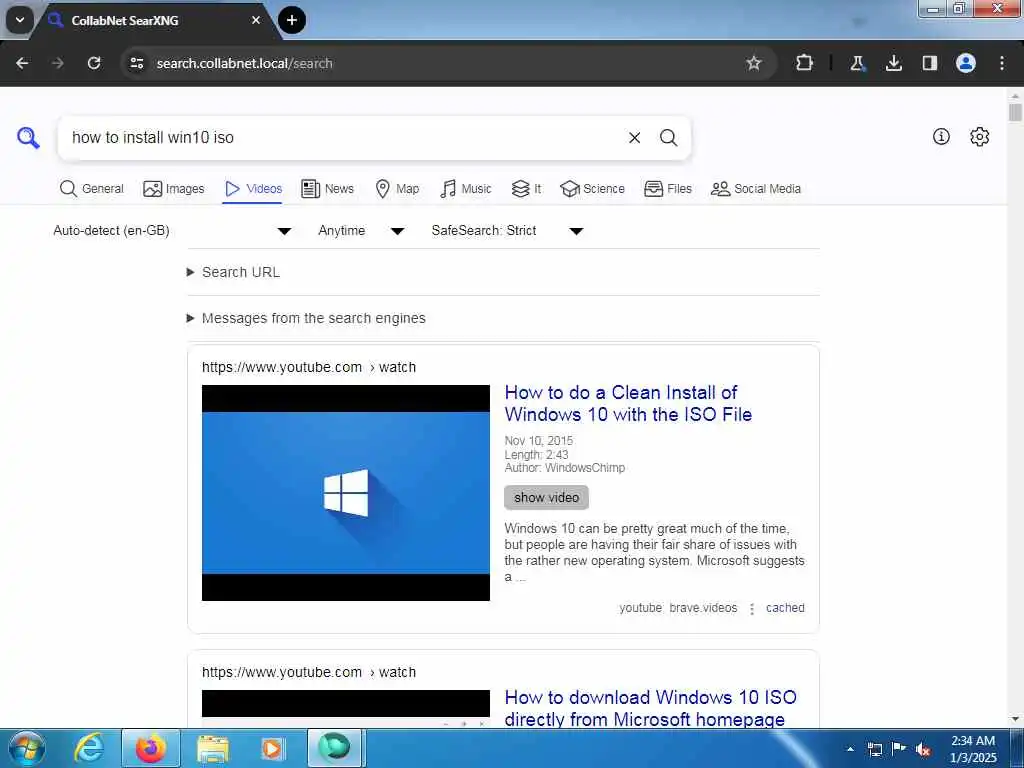Open SafeSearch: Strict dropdown

pyautogui.click(x=507, y=231)
